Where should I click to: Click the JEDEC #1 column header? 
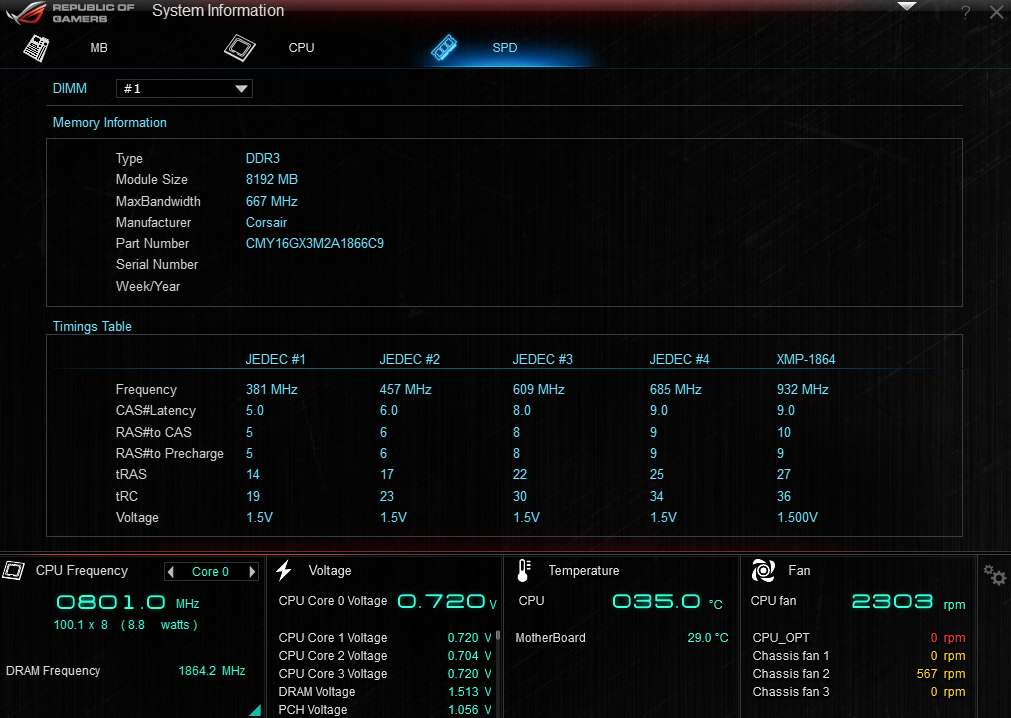pos(275,360)
